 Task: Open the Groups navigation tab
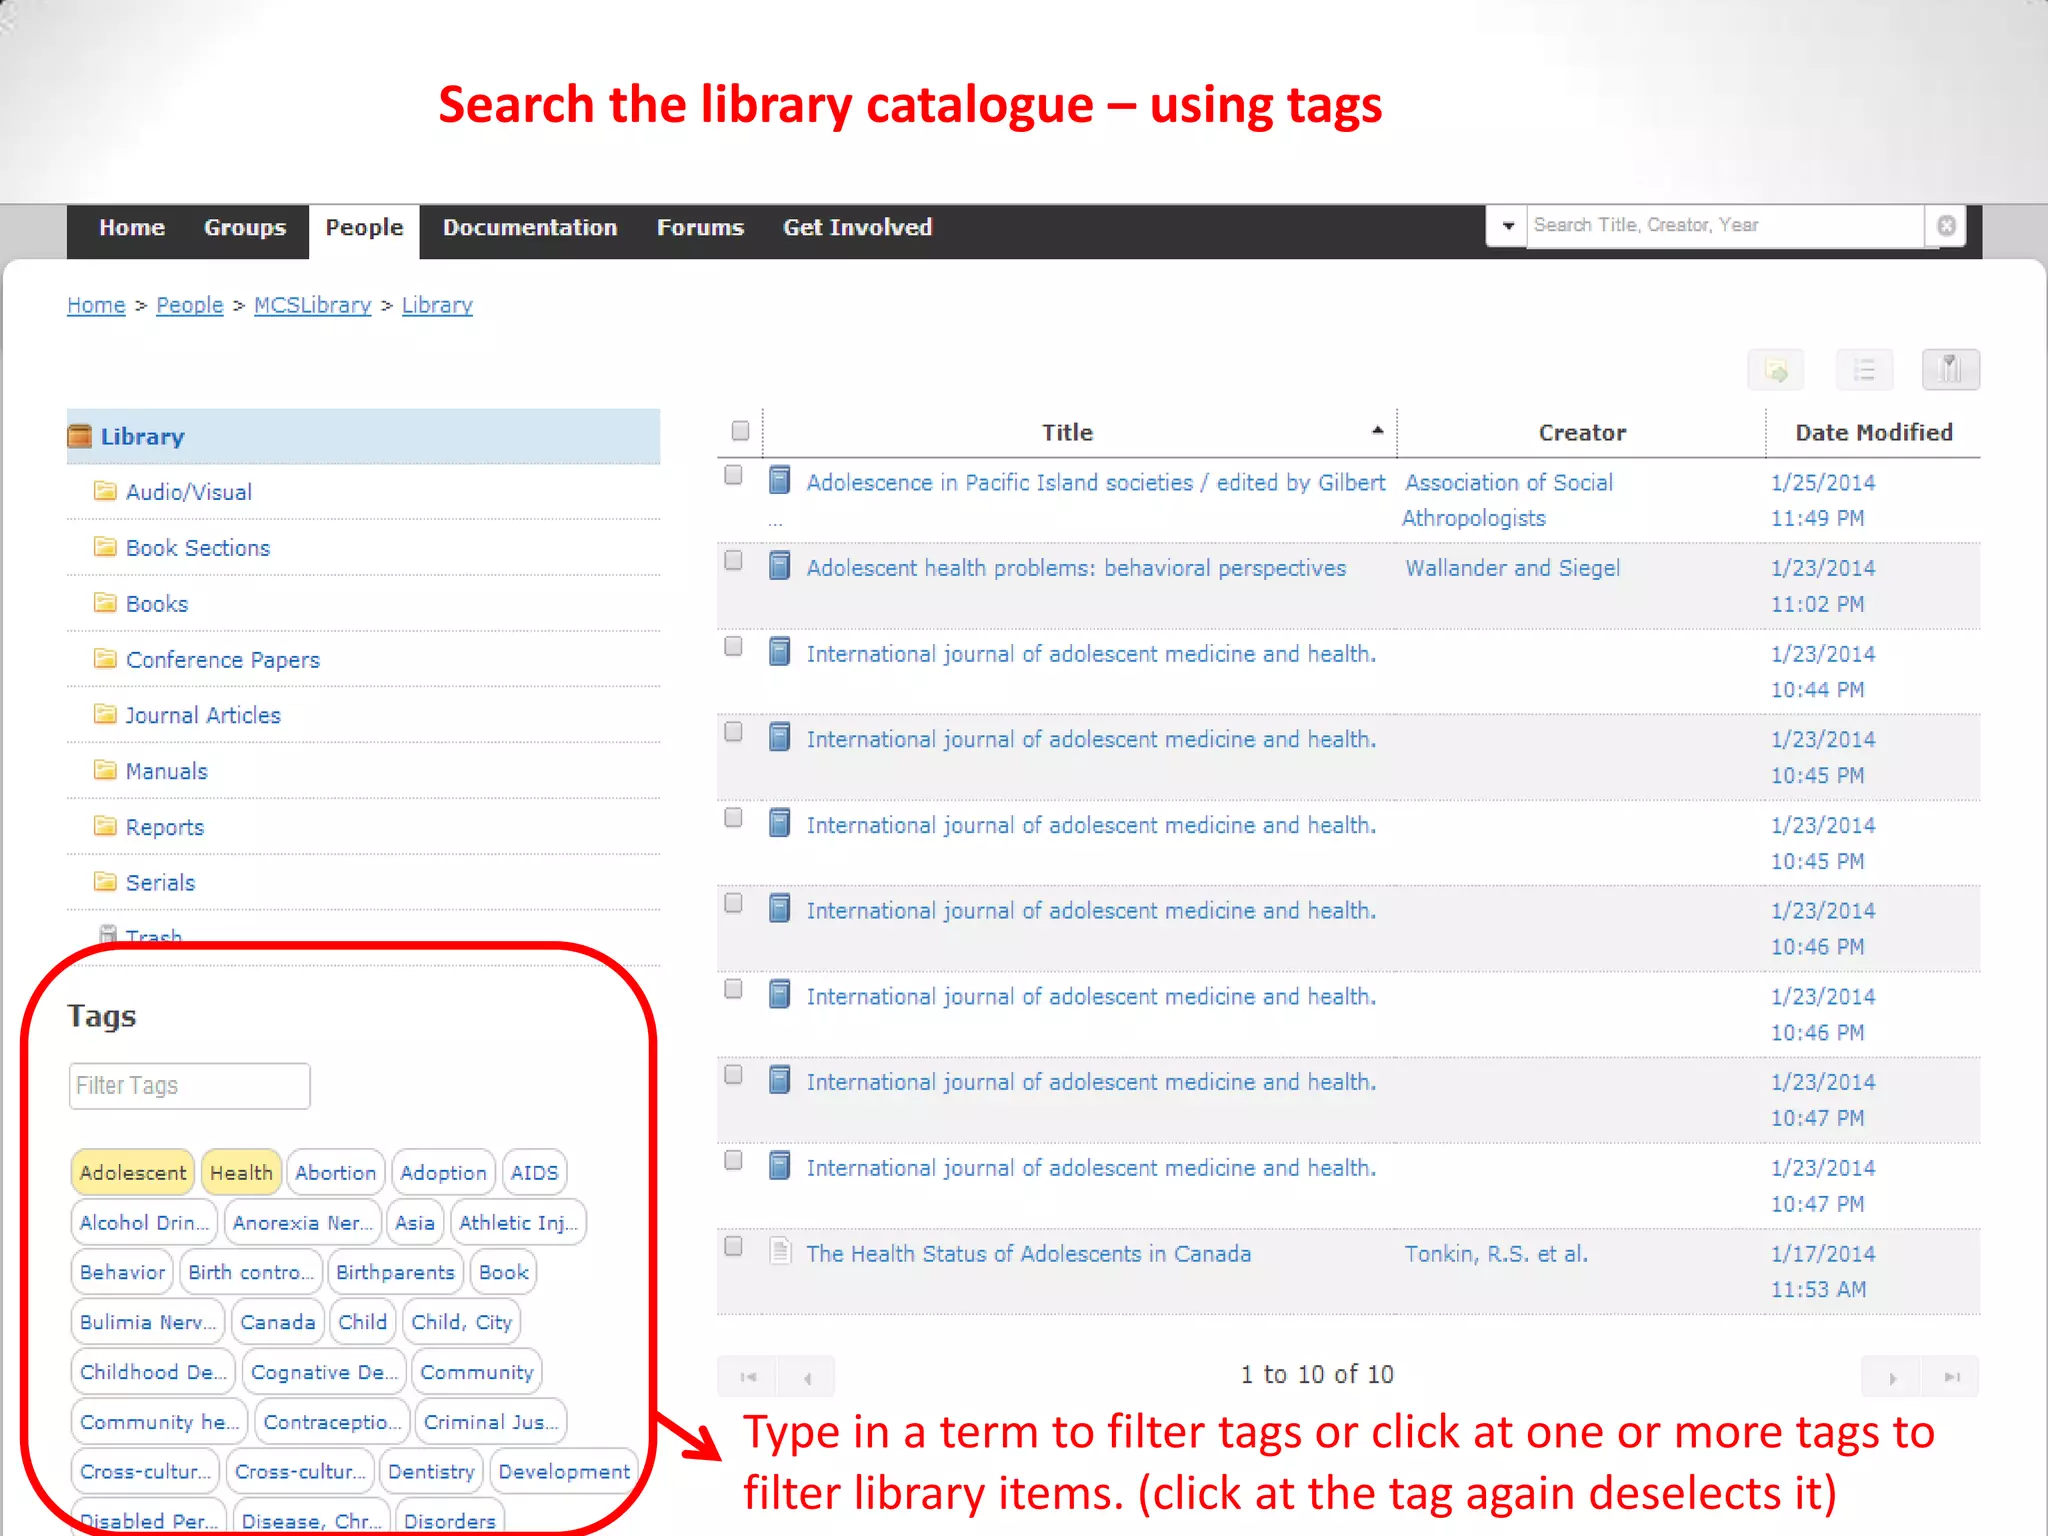[245, 228]
